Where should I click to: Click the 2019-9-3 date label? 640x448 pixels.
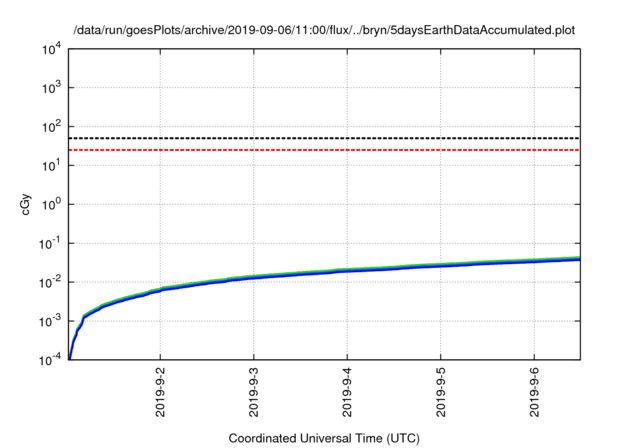pyautogui.click(x=253, y=392)
